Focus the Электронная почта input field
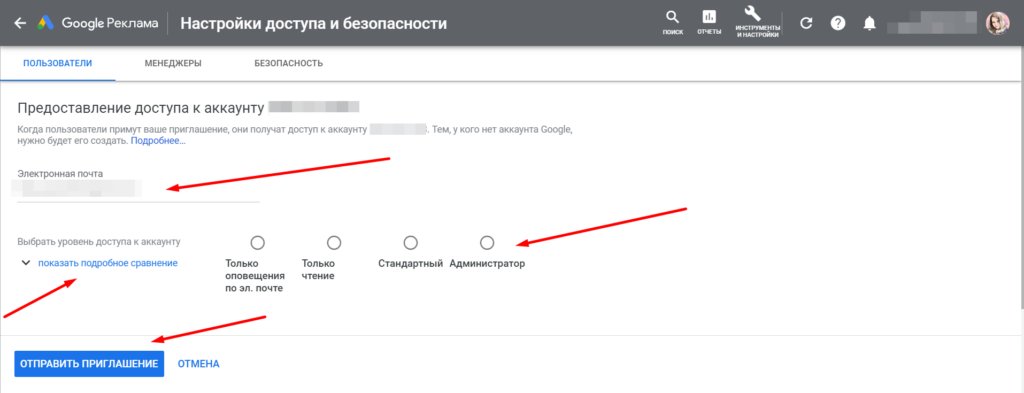The width and height of the screenshot is (1024, 393). click(138, 190)
